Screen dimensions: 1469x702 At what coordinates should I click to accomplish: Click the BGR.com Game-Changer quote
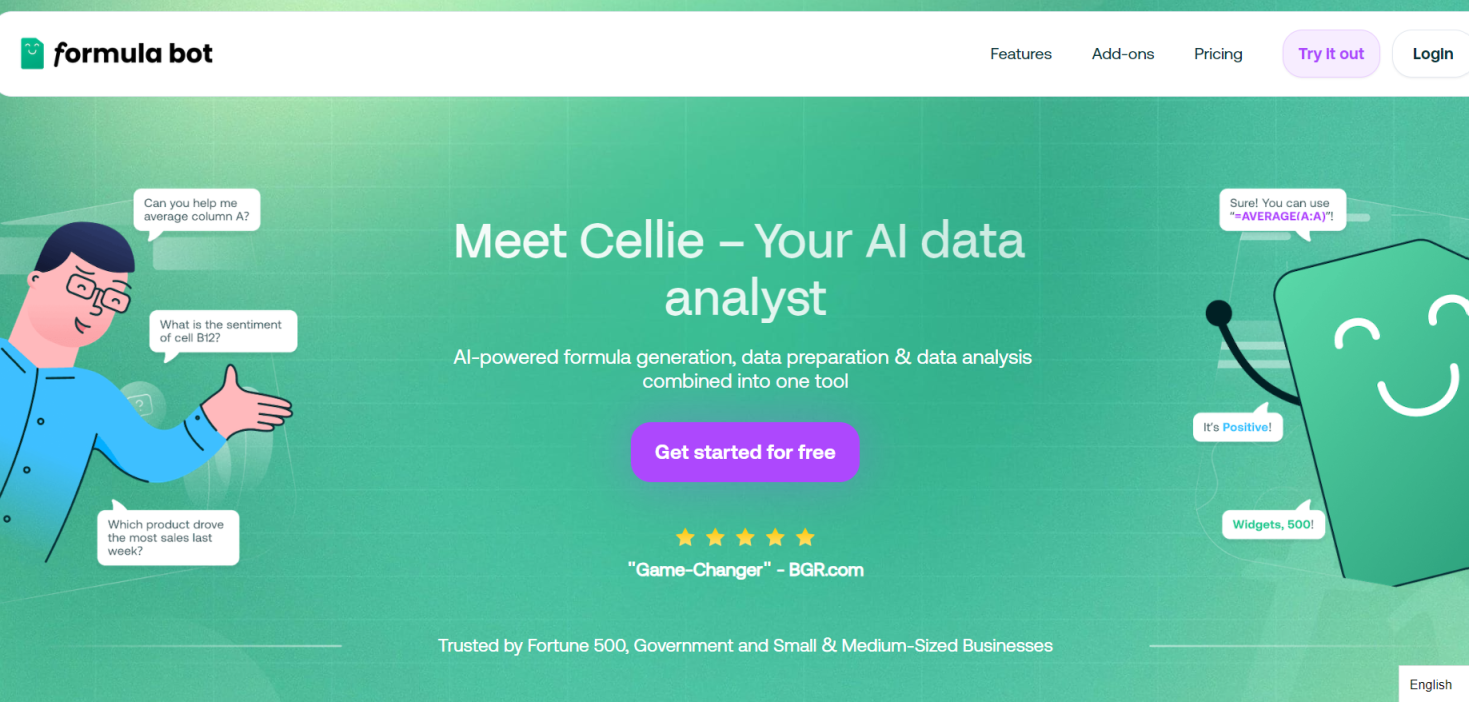pos(744,569)
